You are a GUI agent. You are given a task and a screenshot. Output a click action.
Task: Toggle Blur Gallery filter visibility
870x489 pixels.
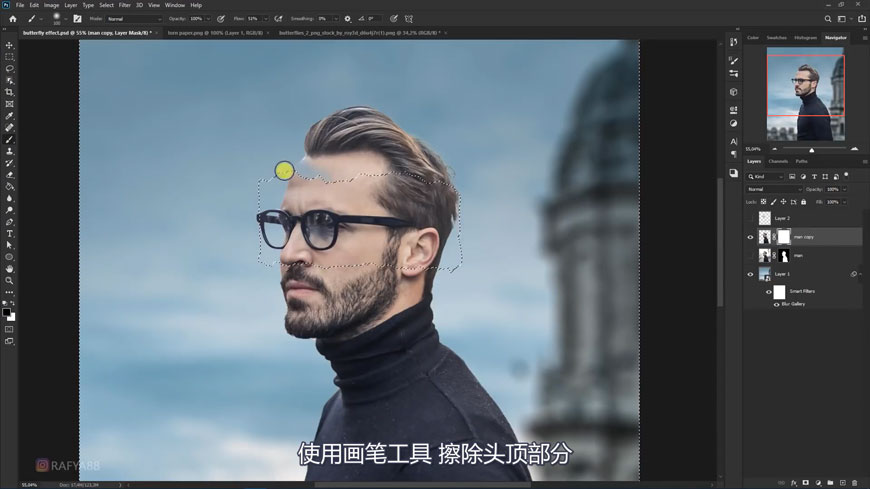[776, 304]
